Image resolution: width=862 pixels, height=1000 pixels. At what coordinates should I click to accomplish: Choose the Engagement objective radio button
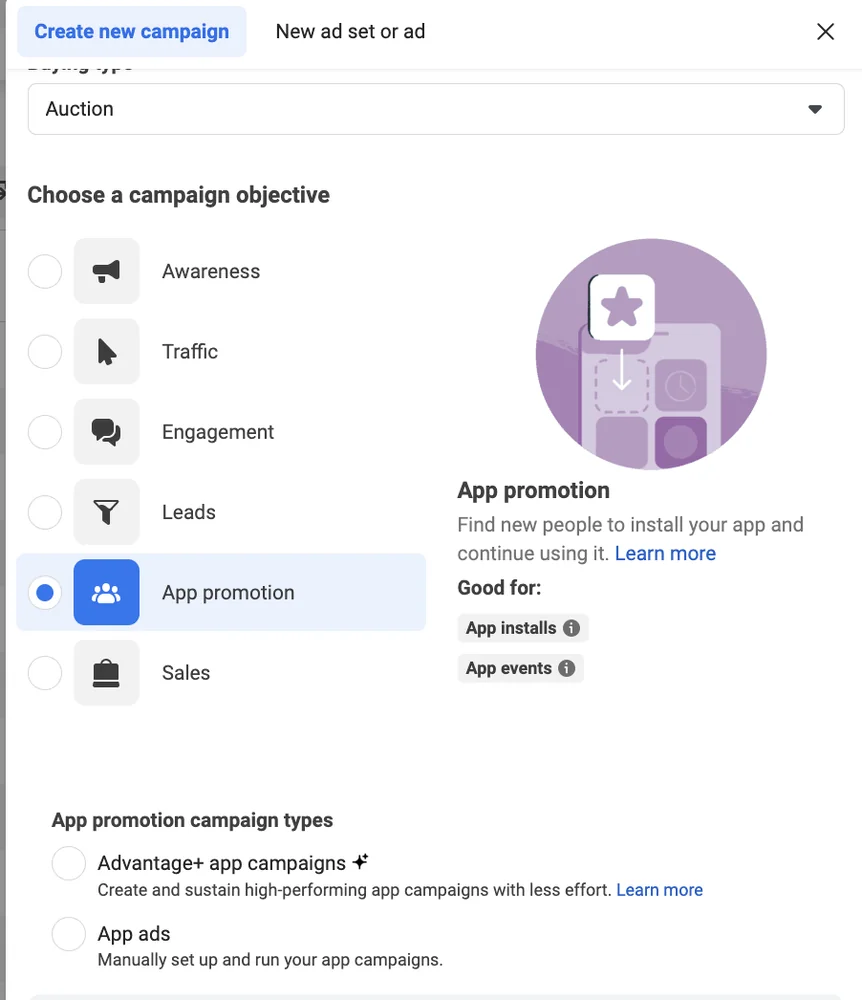coord(45,432)
